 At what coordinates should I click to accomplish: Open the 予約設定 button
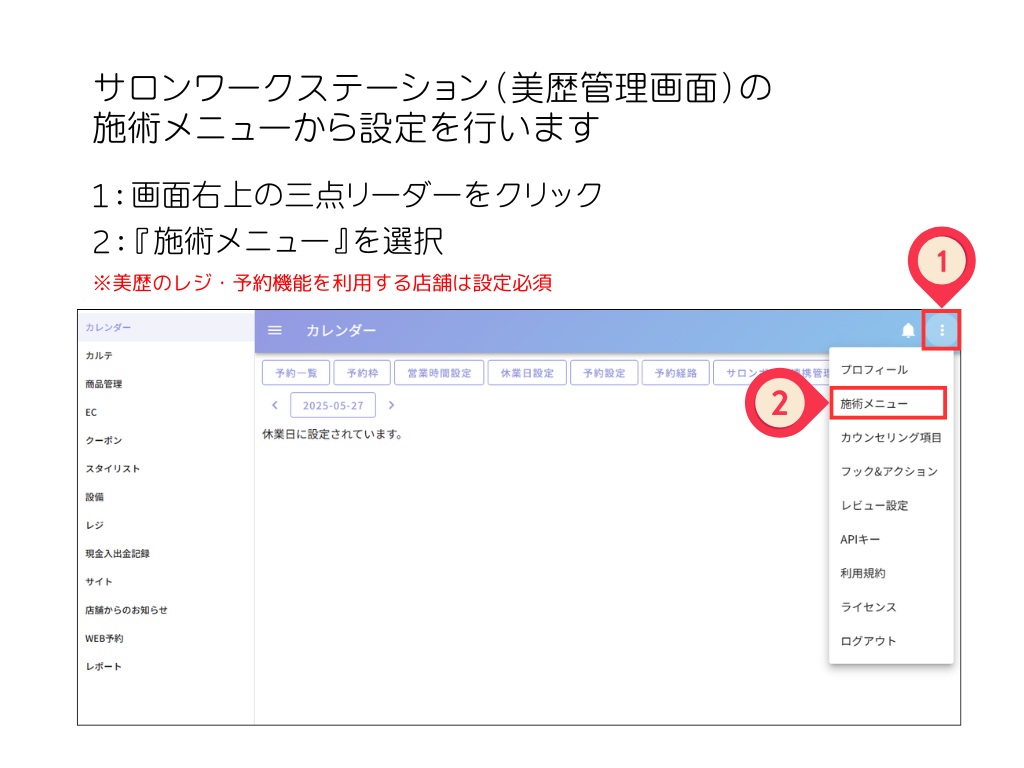[x=604, y=373]
